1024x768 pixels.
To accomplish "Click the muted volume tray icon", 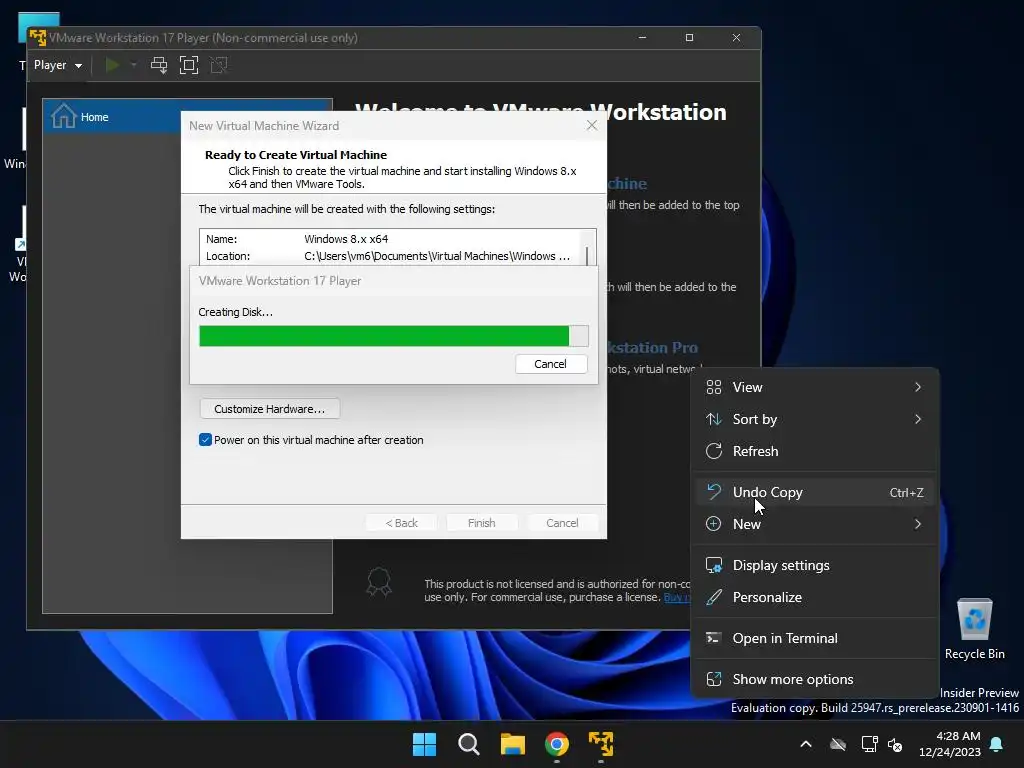I will (x=895, y=744).
